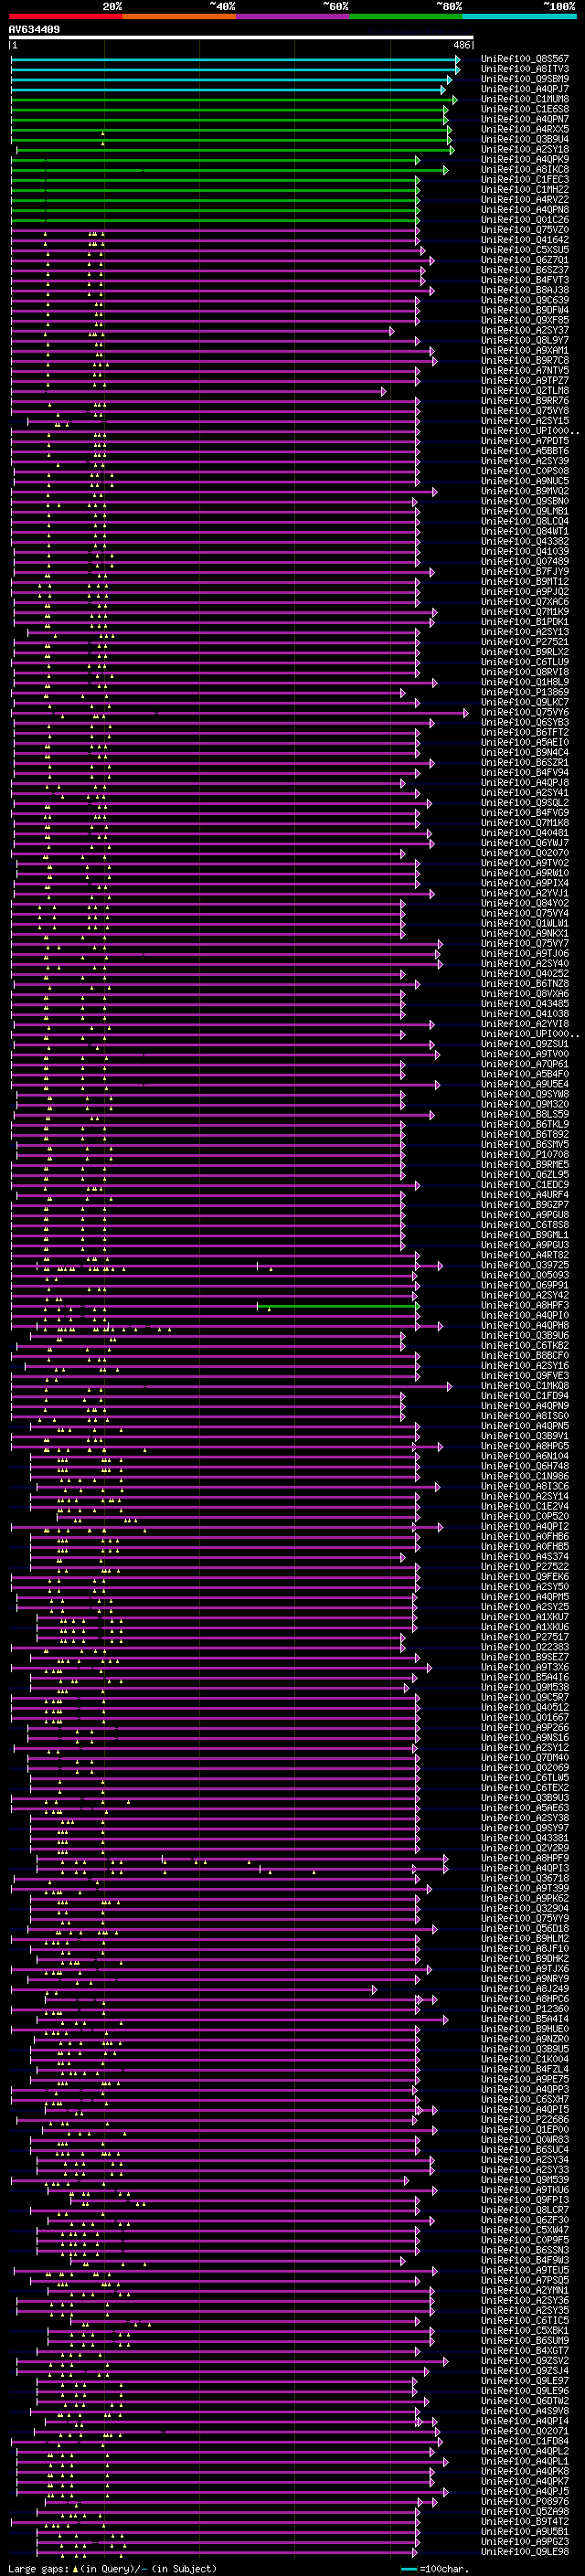Viewport: 585px width, 2576px height.
Task: Click the Large gaps legend text
Action: [x=39, y=2569]
